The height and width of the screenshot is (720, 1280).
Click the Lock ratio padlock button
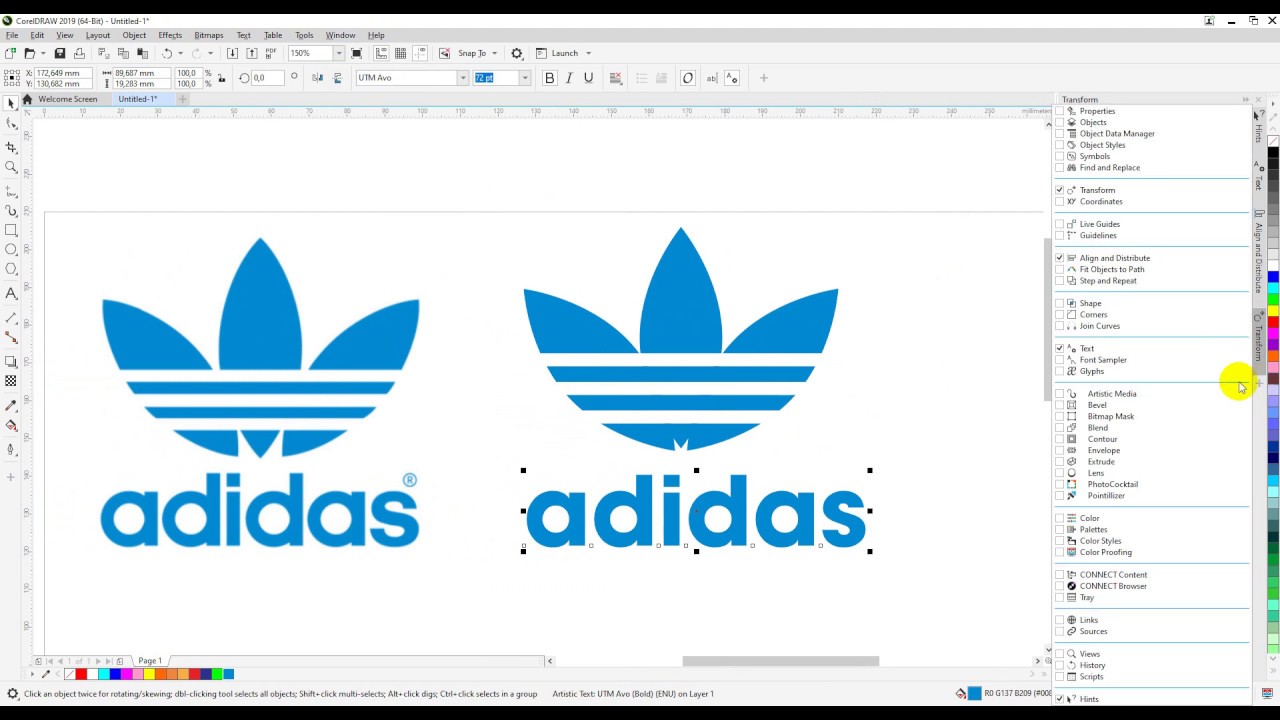tap(220, 78)
